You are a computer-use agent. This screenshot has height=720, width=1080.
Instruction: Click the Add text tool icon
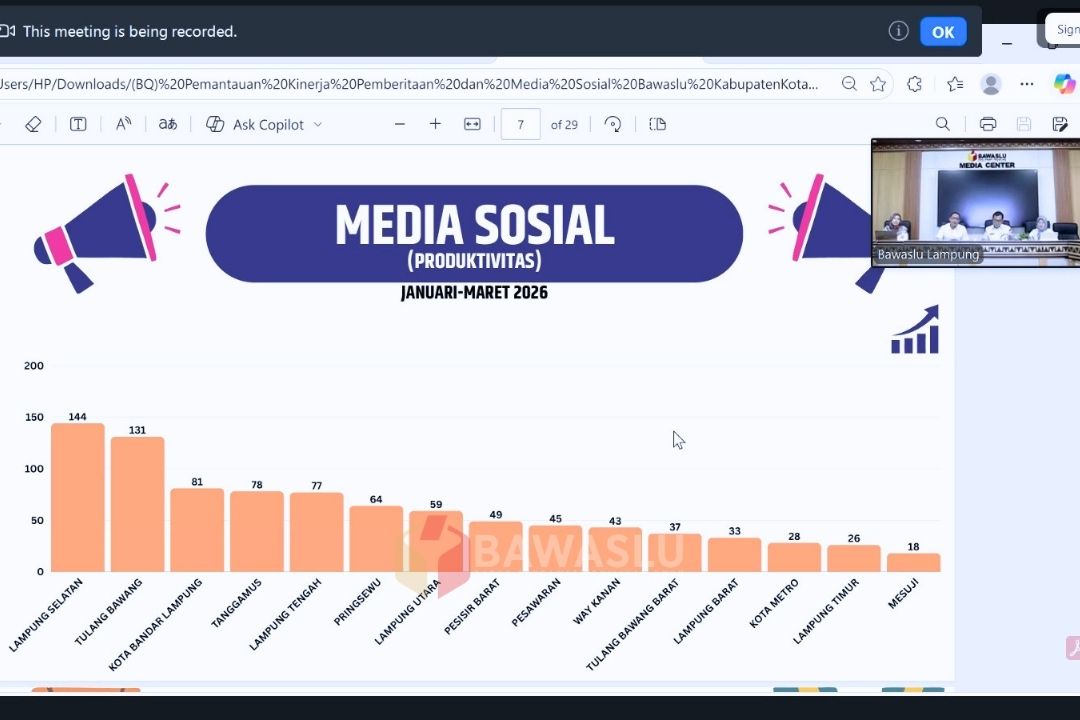(x=78, y=124)
